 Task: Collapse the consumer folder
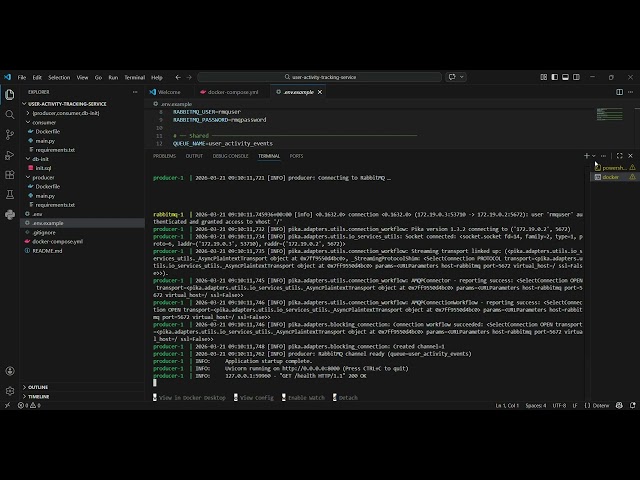click(x=82, y=122)
